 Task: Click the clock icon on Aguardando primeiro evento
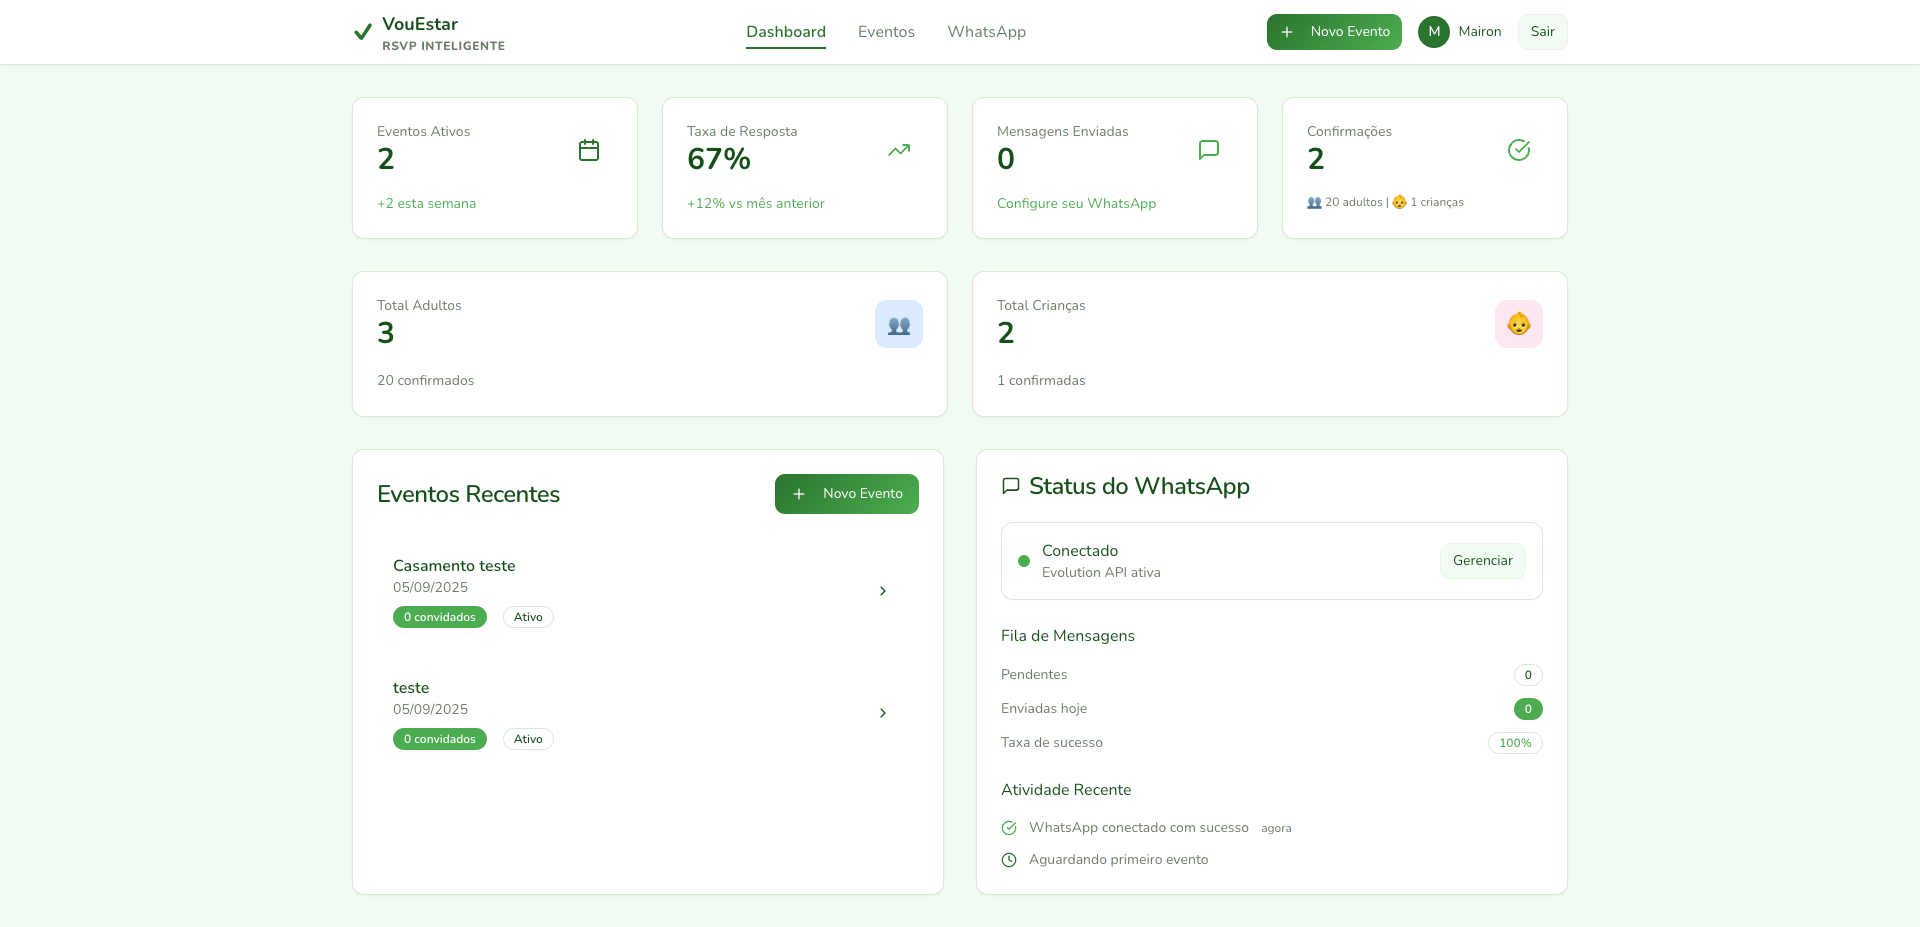click(x=1008, y=860)
